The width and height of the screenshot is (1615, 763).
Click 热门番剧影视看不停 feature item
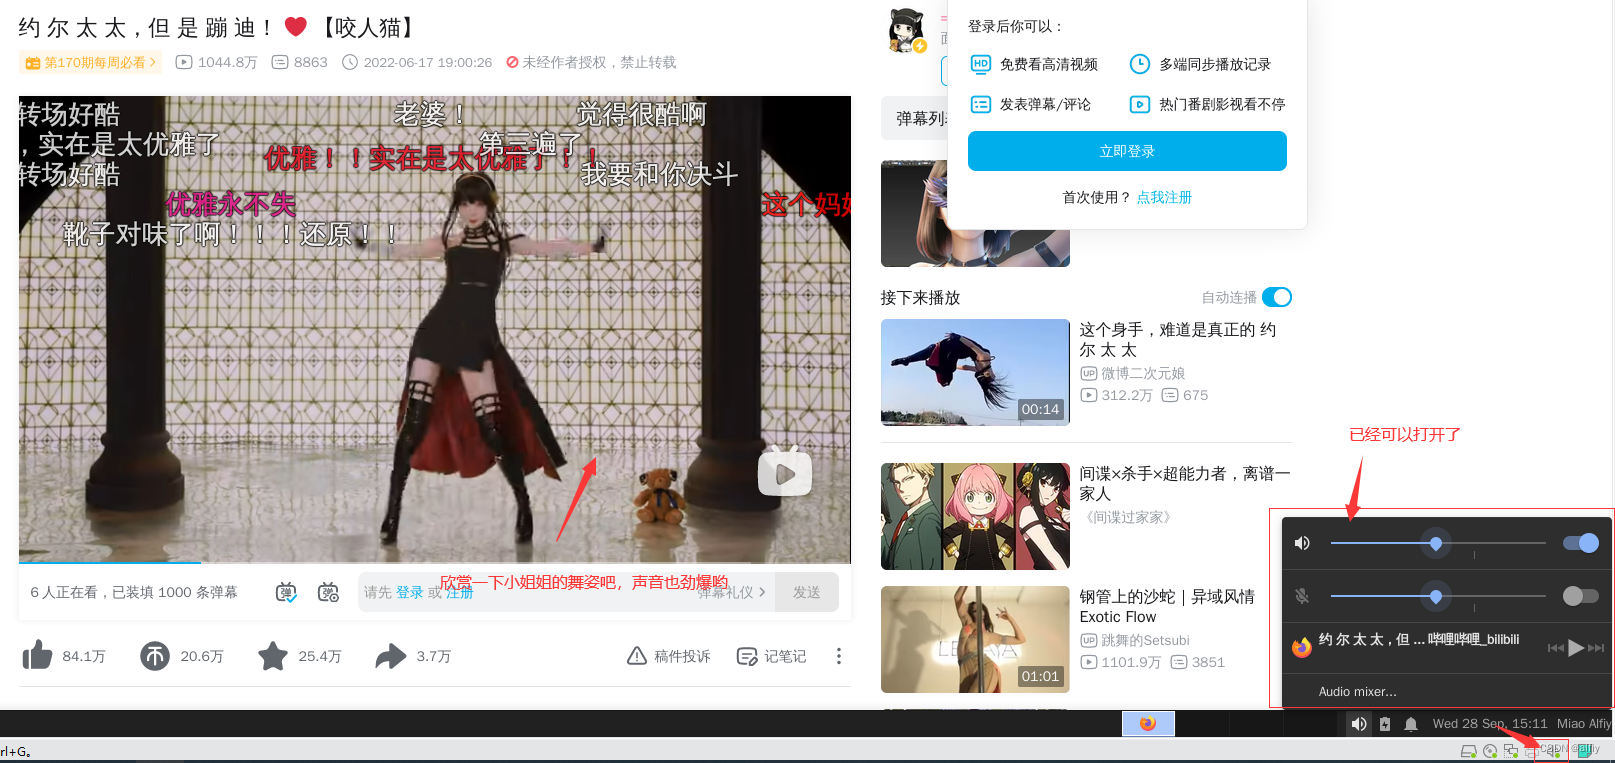tap(1208, 104)
